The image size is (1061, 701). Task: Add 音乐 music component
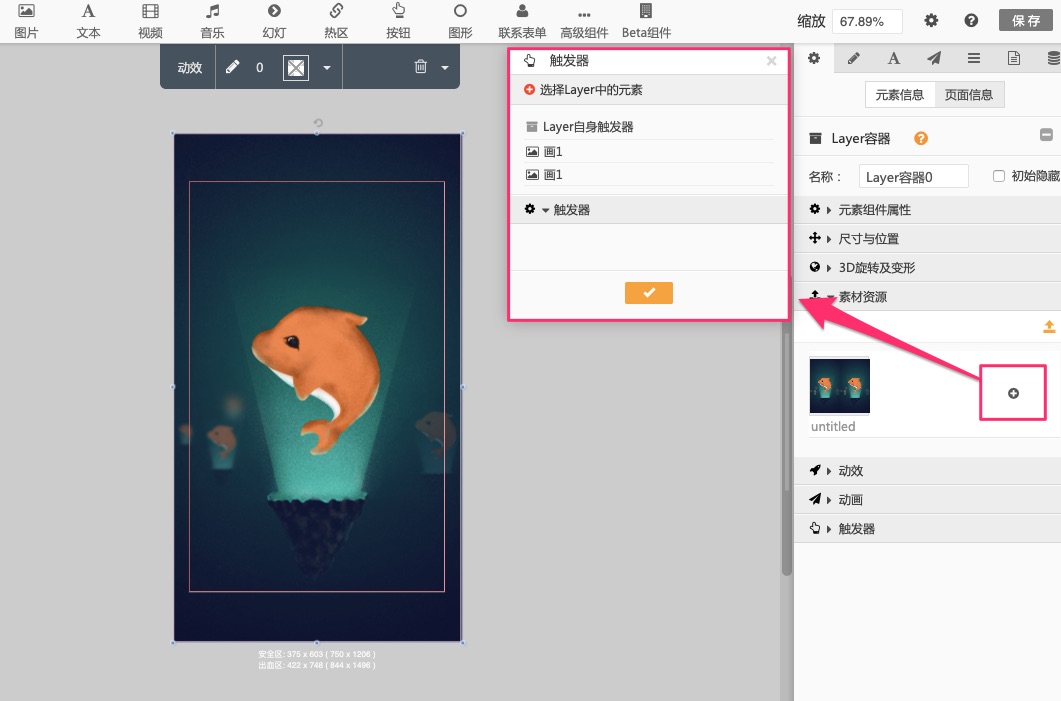[x=212, y=21]
